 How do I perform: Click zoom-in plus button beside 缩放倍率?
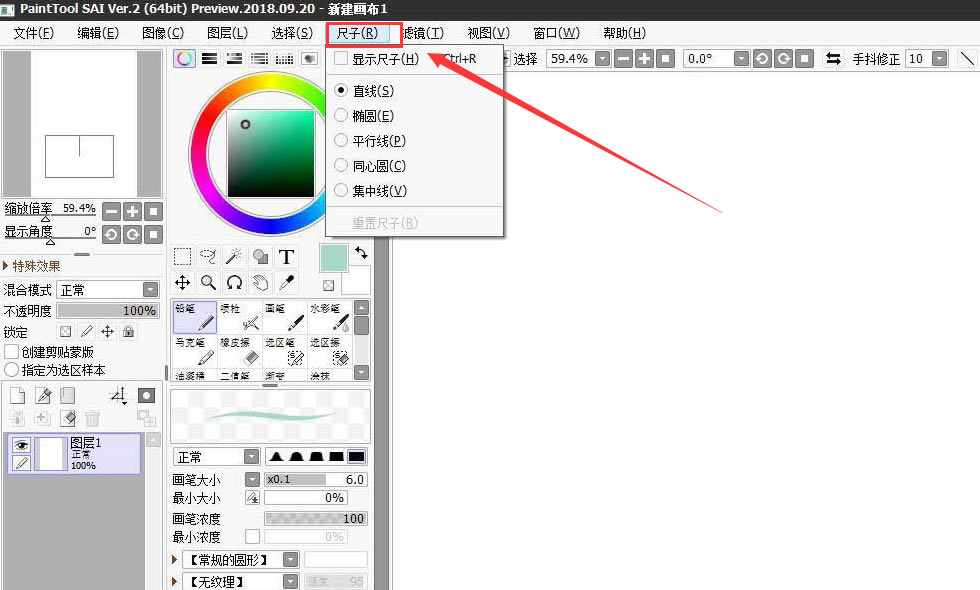pos(132,211)
